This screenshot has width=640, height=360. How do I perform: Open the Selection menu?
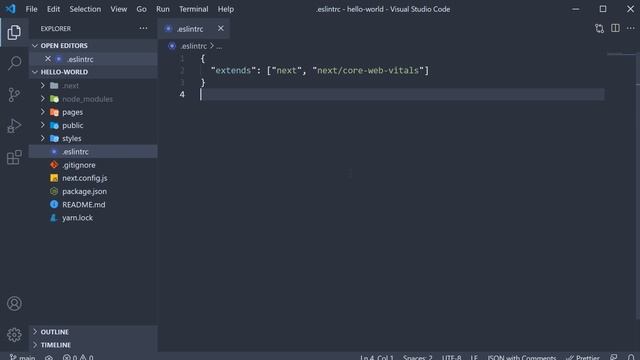coord(85,9)
